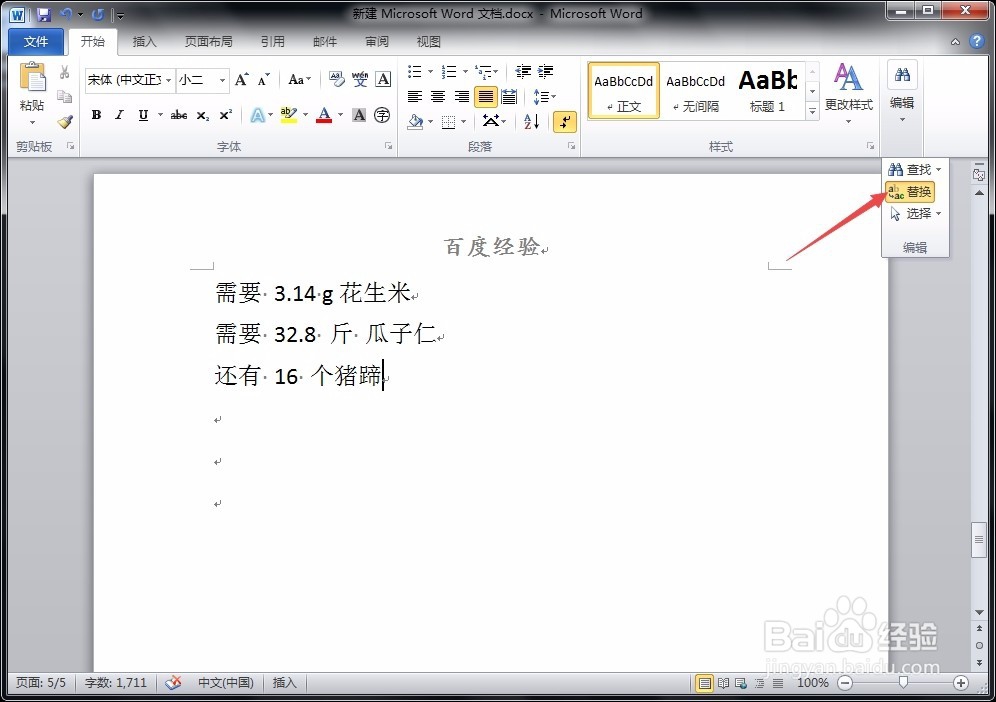Open the 文件 File tab
996x702 pixels.
click(x=36, y=41)
